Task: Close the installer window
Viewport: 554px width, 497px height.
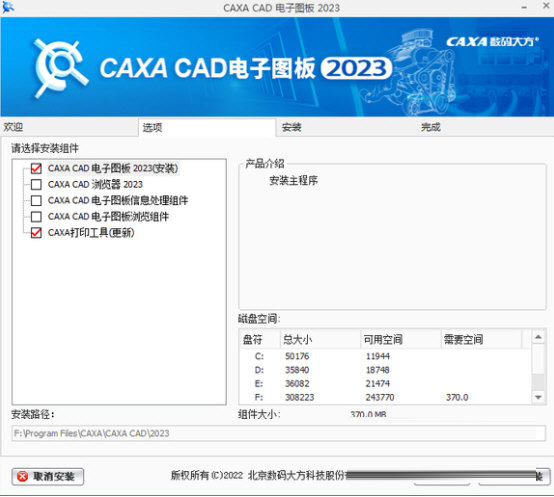Action: 546,6
